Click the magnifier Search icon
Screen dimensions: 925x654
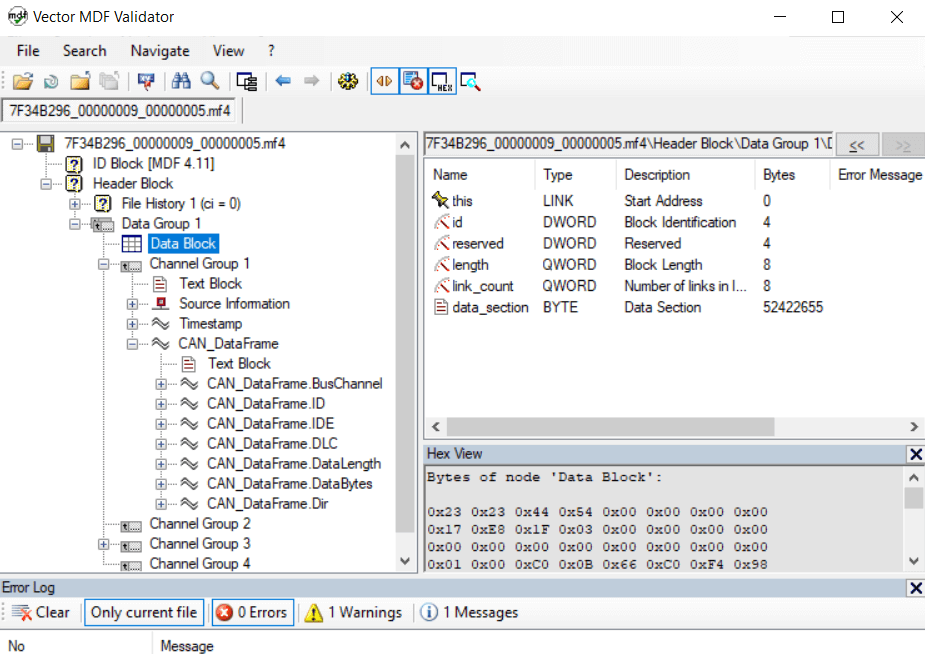click(209, 81)
